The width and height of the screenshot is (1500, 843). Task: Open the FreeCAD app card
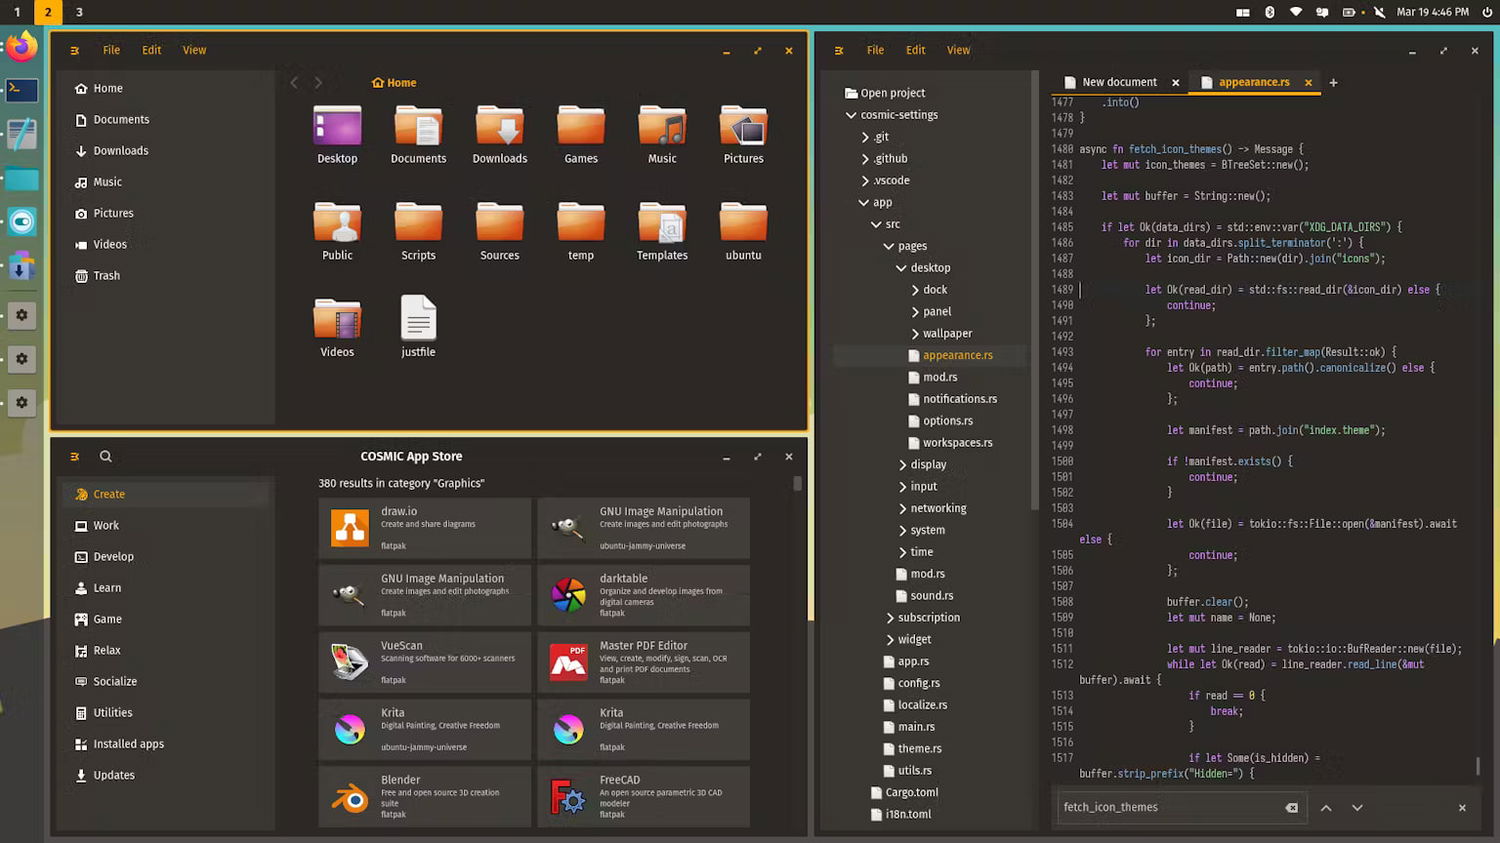644,796
